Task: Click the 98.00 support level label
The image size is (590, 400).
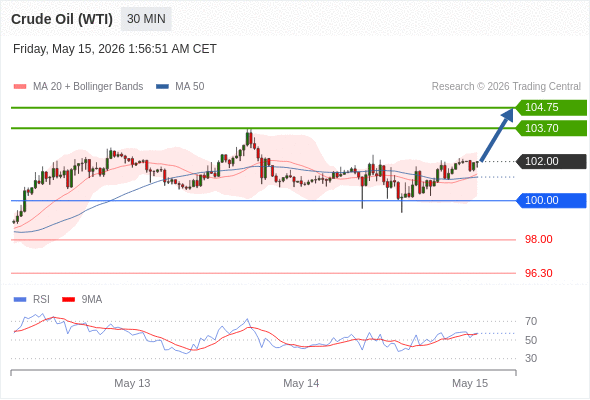Action: pyautogui.click(x=538, y=239)
